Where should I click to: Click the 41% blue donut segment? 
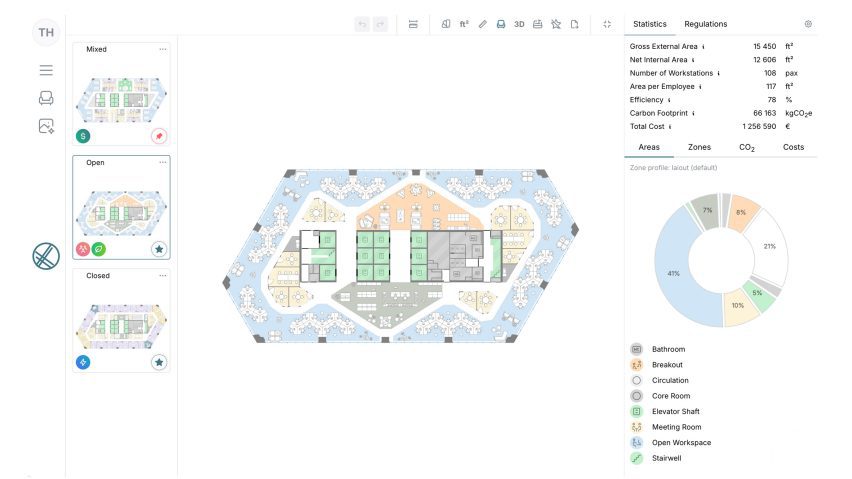(674, 273)
